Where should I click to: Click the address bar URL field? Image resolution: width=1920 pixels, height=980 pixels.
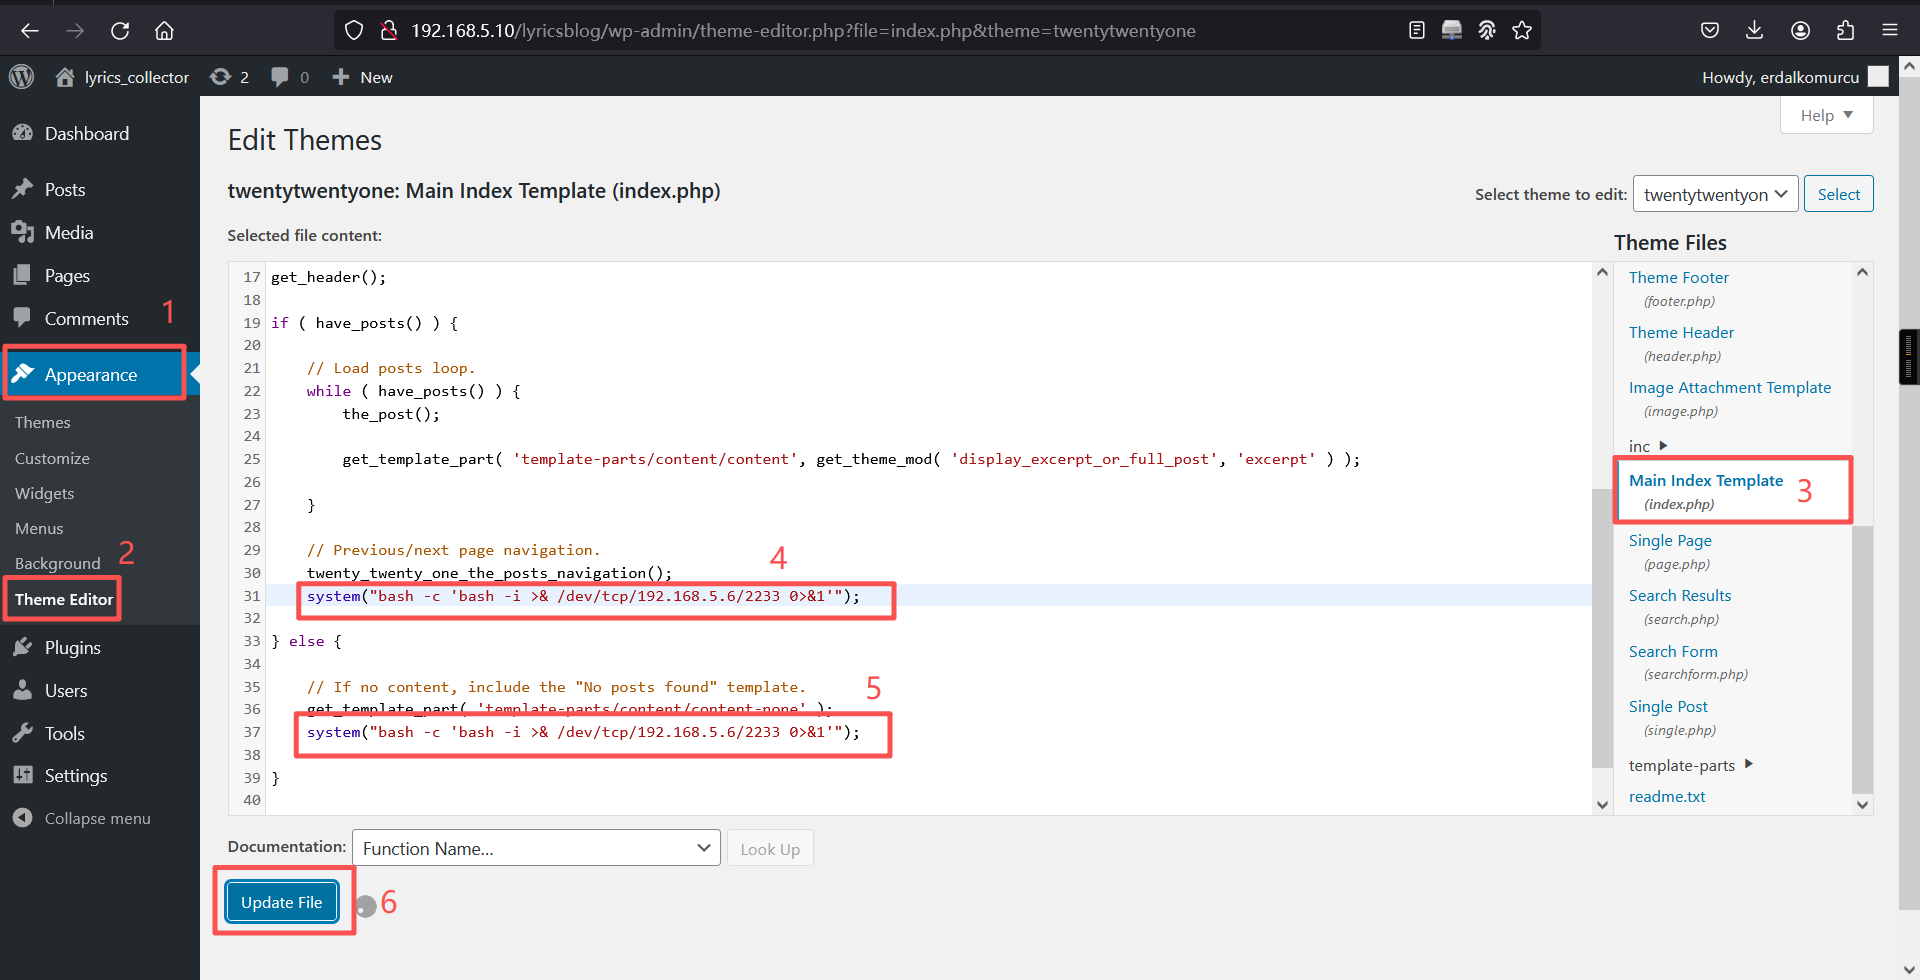coord(803,31)
